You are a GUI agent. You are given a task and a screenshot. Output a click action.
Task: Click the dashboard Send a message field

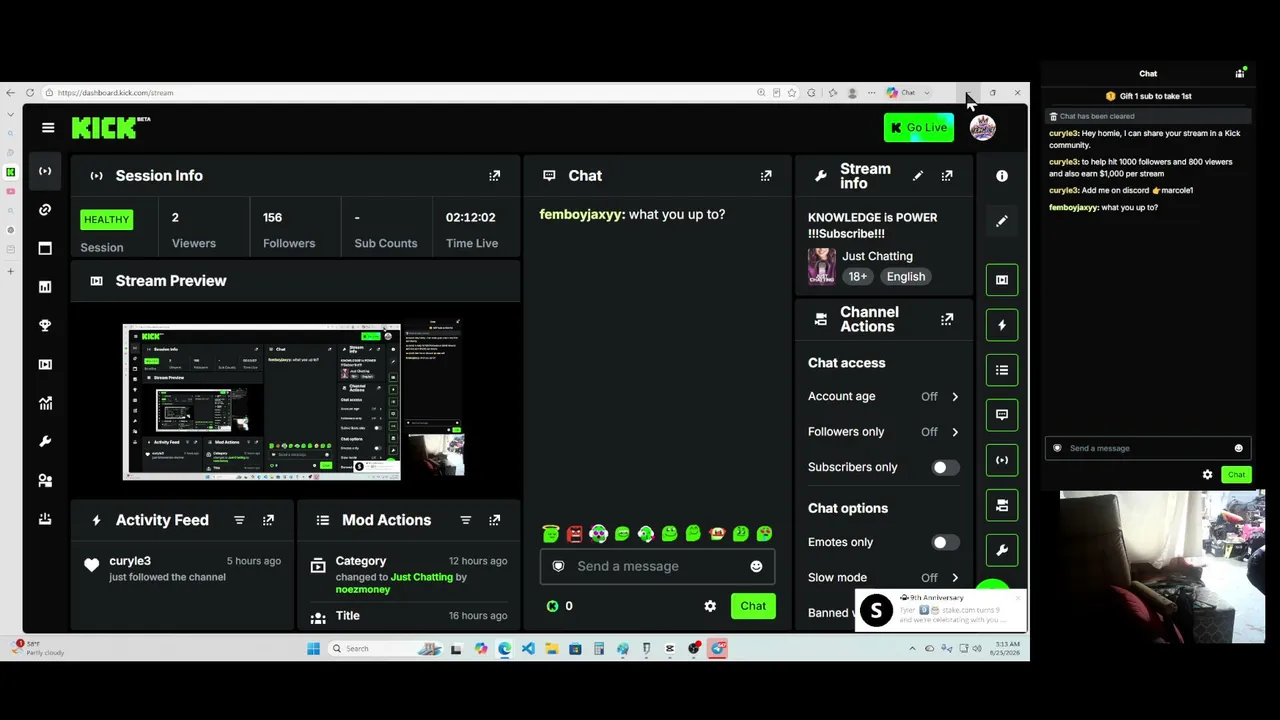(x=658, y=566)
